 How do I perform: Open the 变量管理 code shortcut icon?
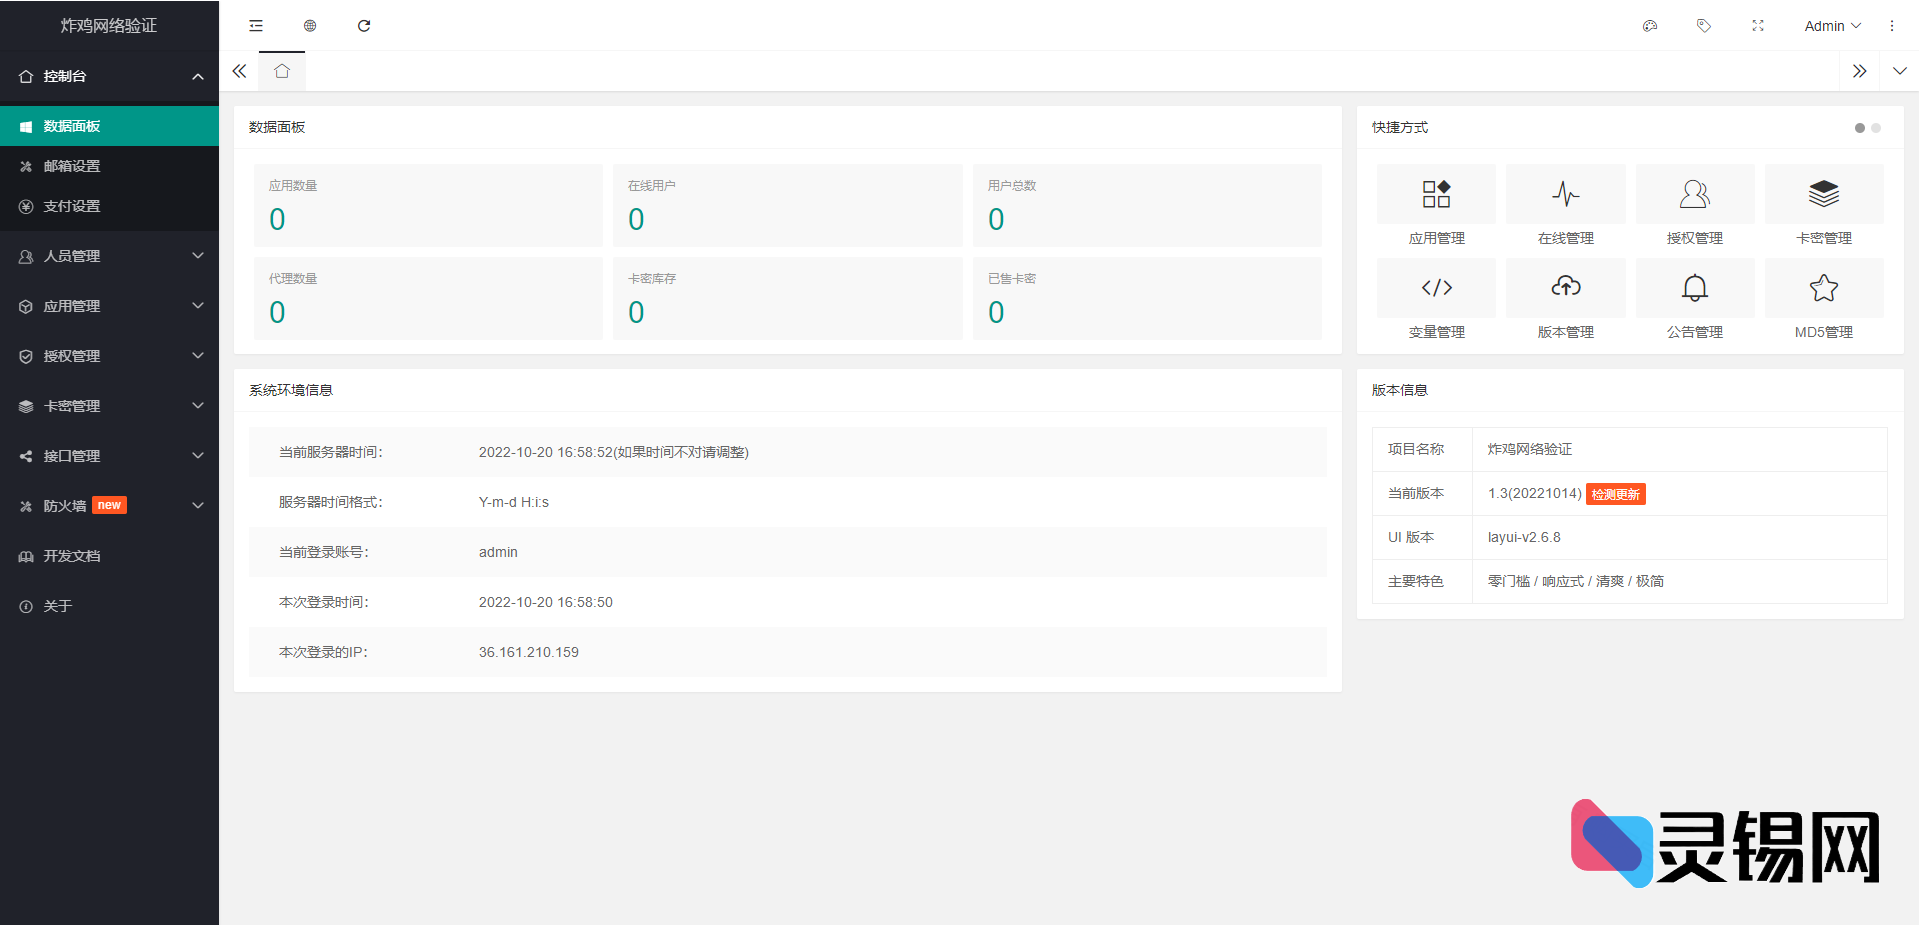click(x=1436, y=288)
